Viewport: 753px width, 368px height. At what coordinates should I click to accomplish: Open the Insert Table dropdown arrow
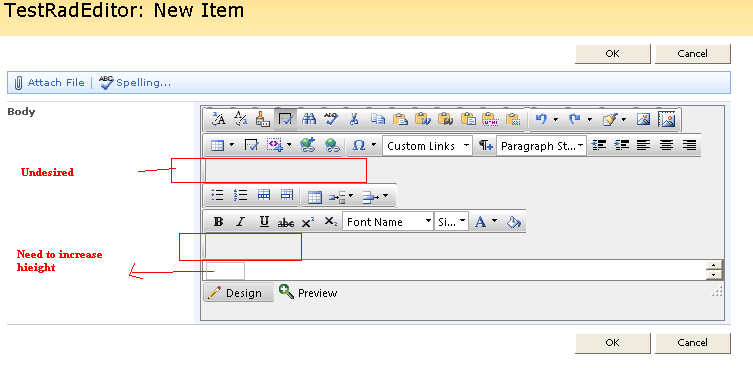coord(232,146)
